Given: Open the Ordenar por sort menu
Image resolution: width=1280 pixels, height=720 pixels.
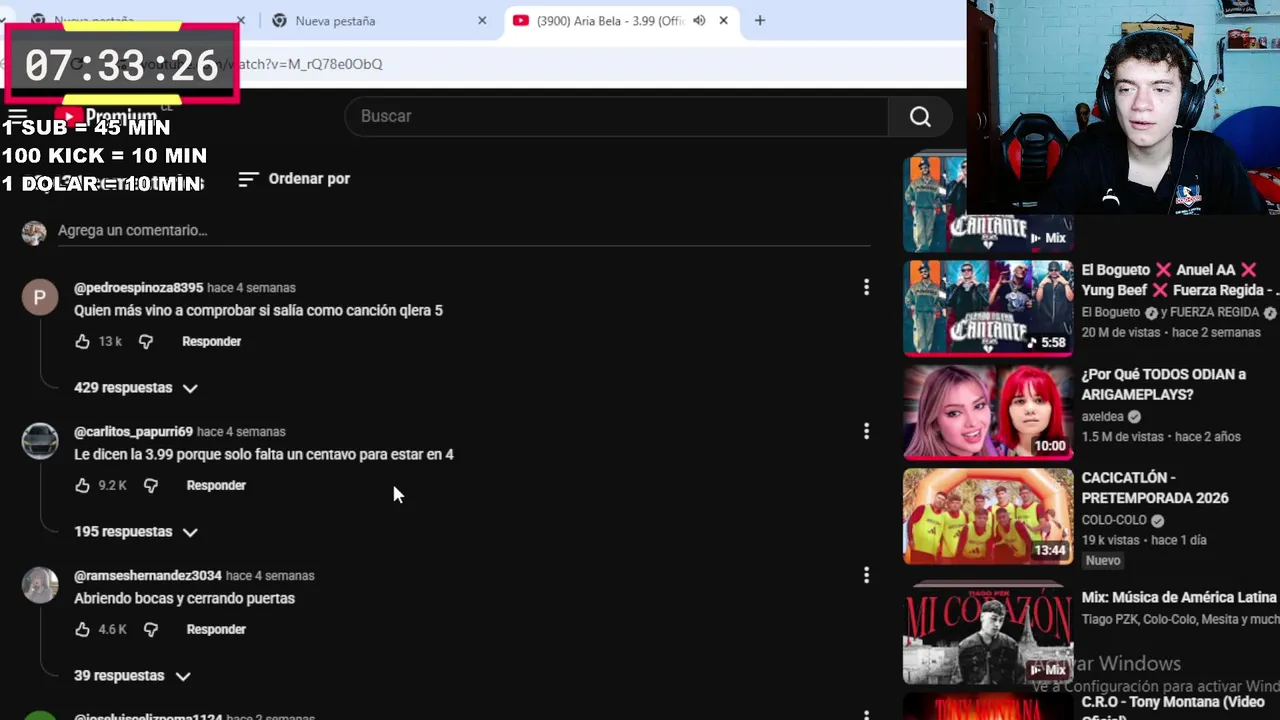Looking at the screenshot, I should point(294,179).
